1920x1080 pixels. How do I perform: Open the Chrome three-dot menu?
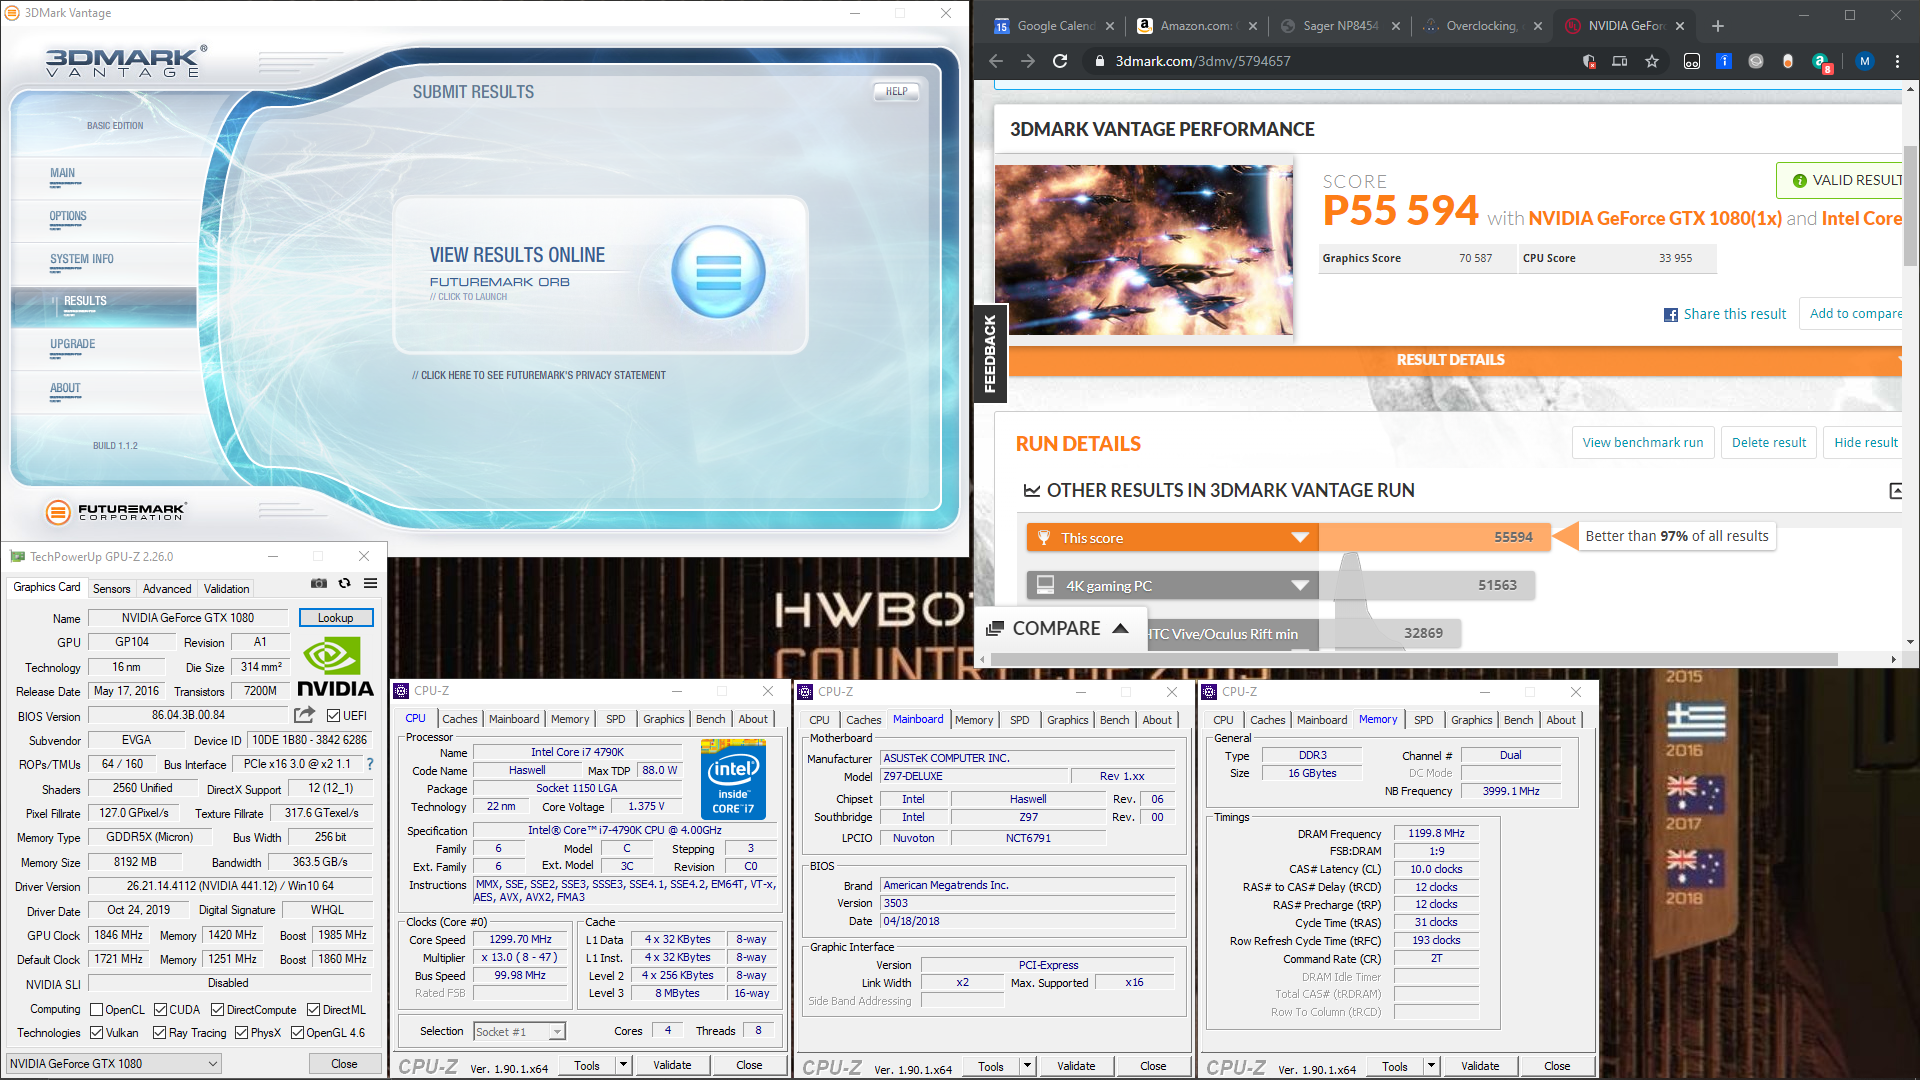click(1897, 61)
